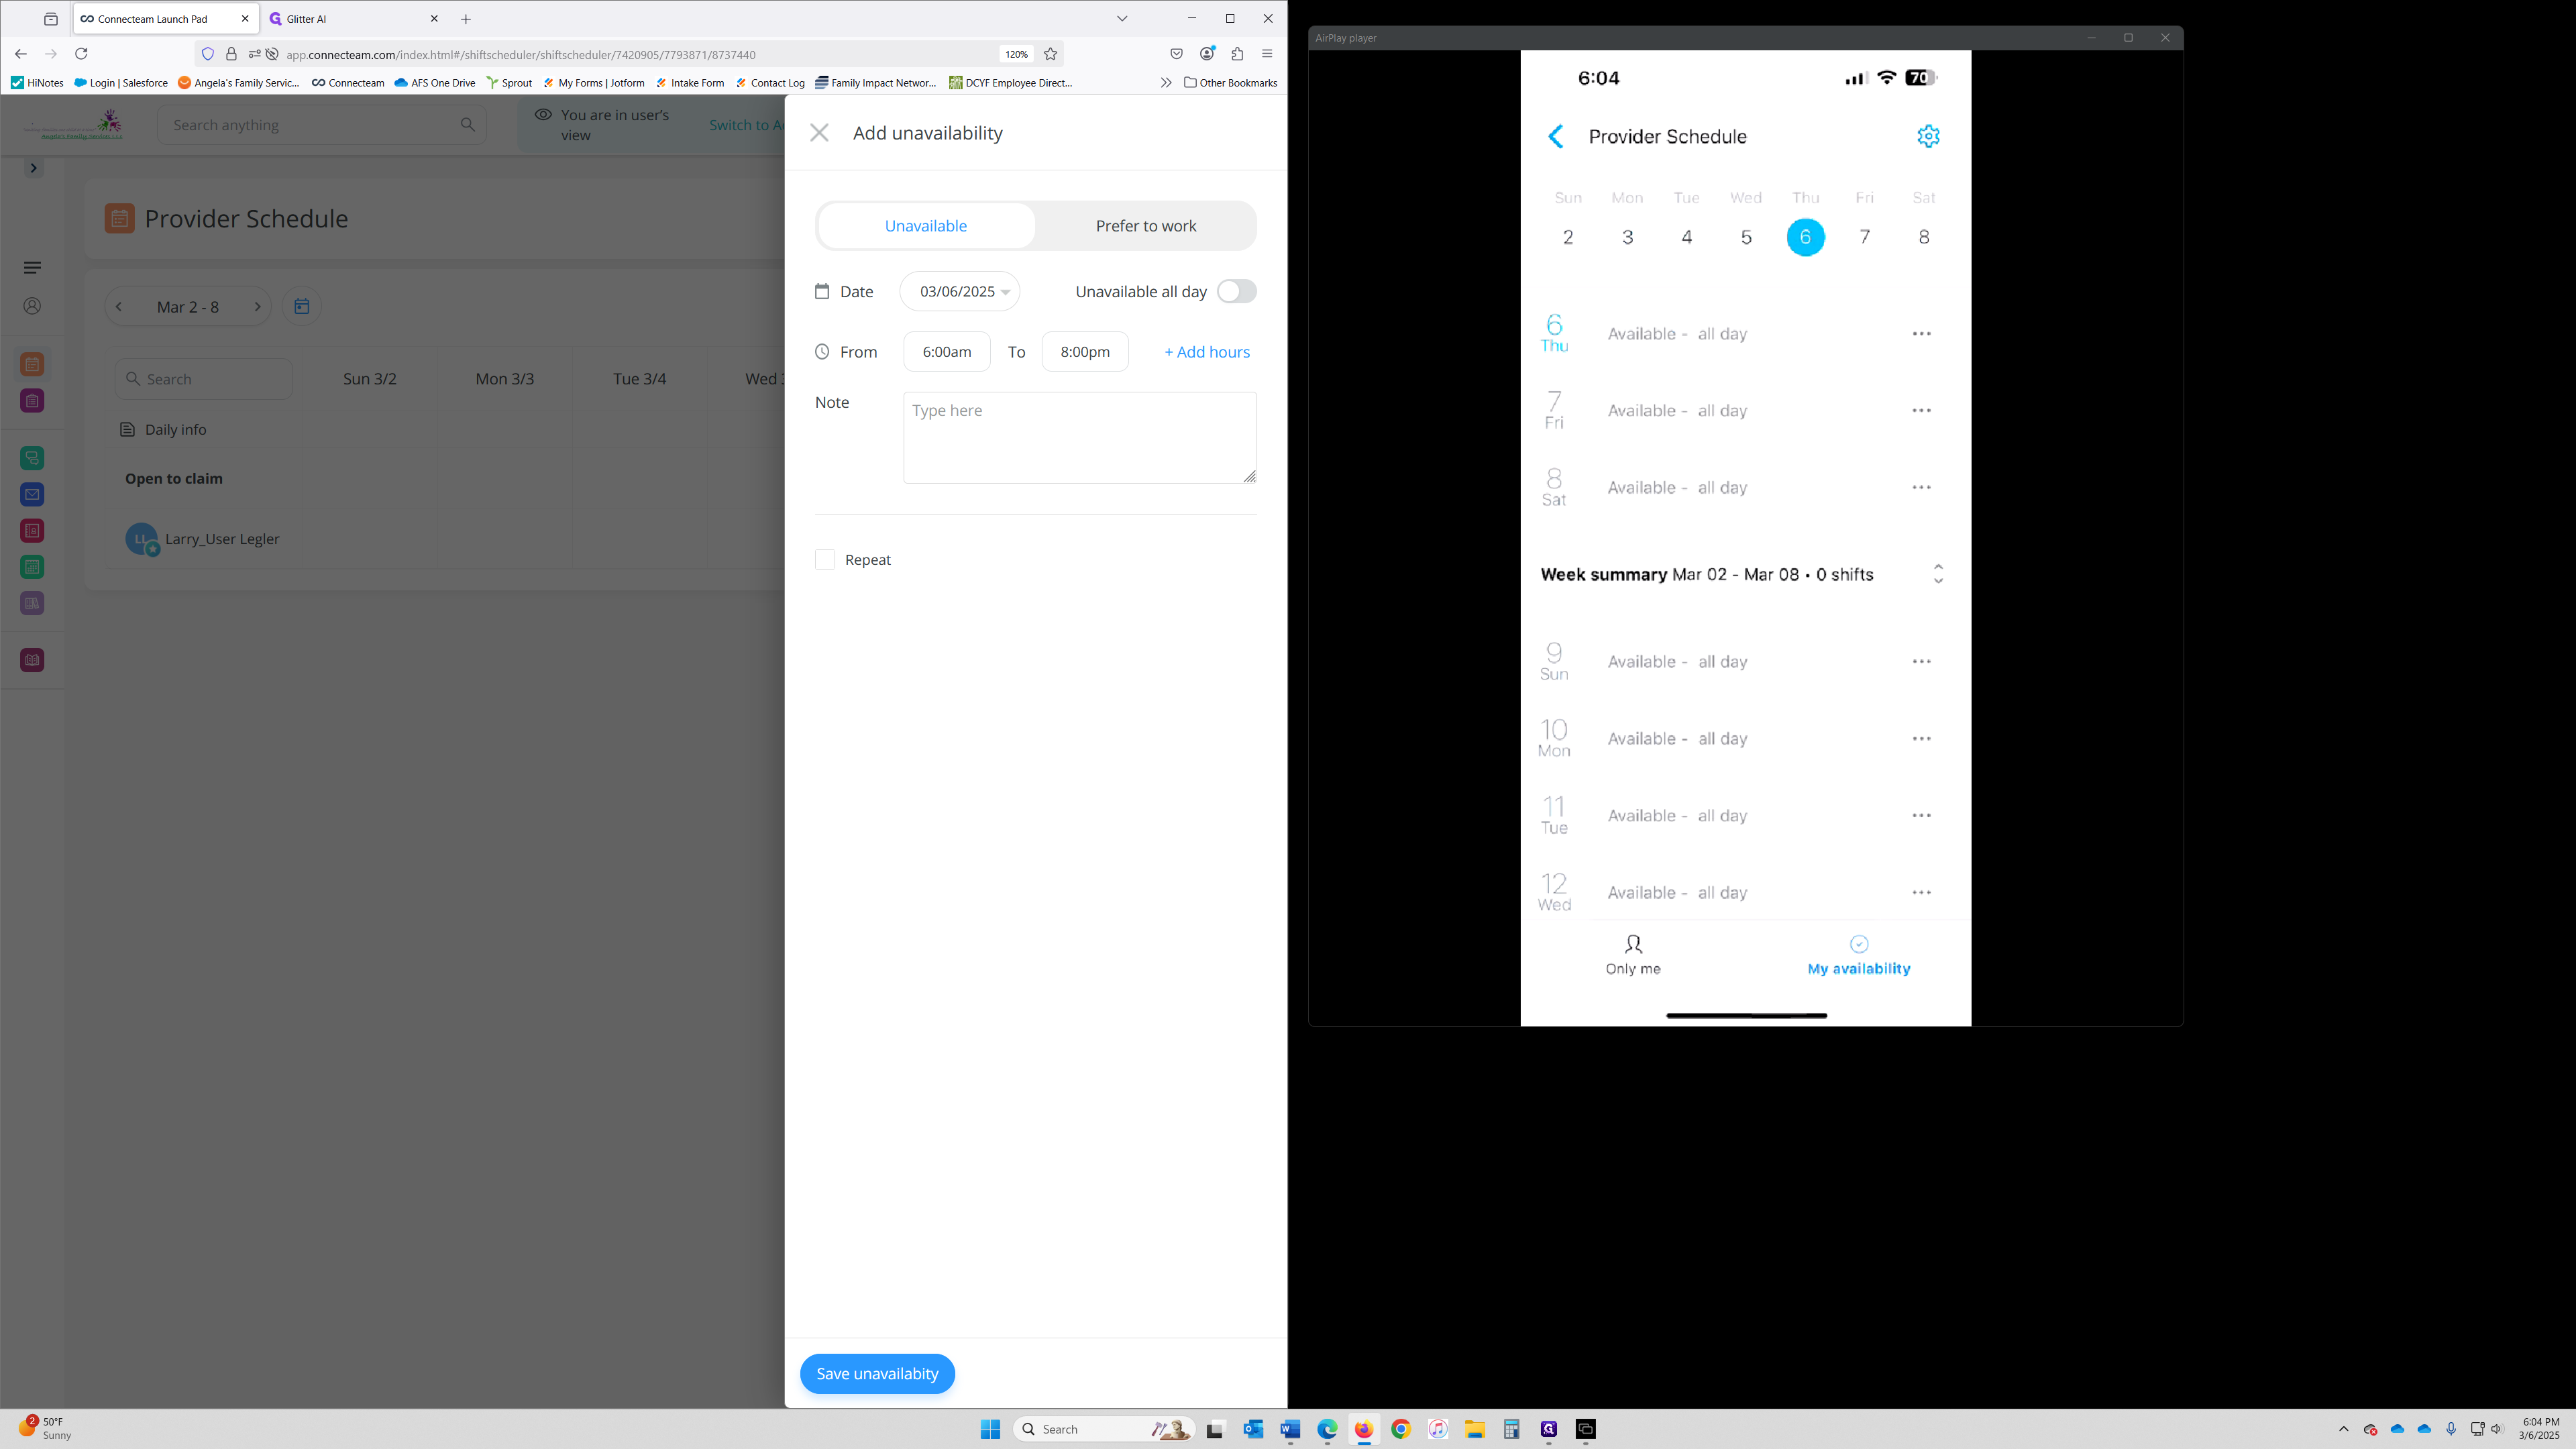Open phone schedule settings gear

click(x=1928, y=136)
